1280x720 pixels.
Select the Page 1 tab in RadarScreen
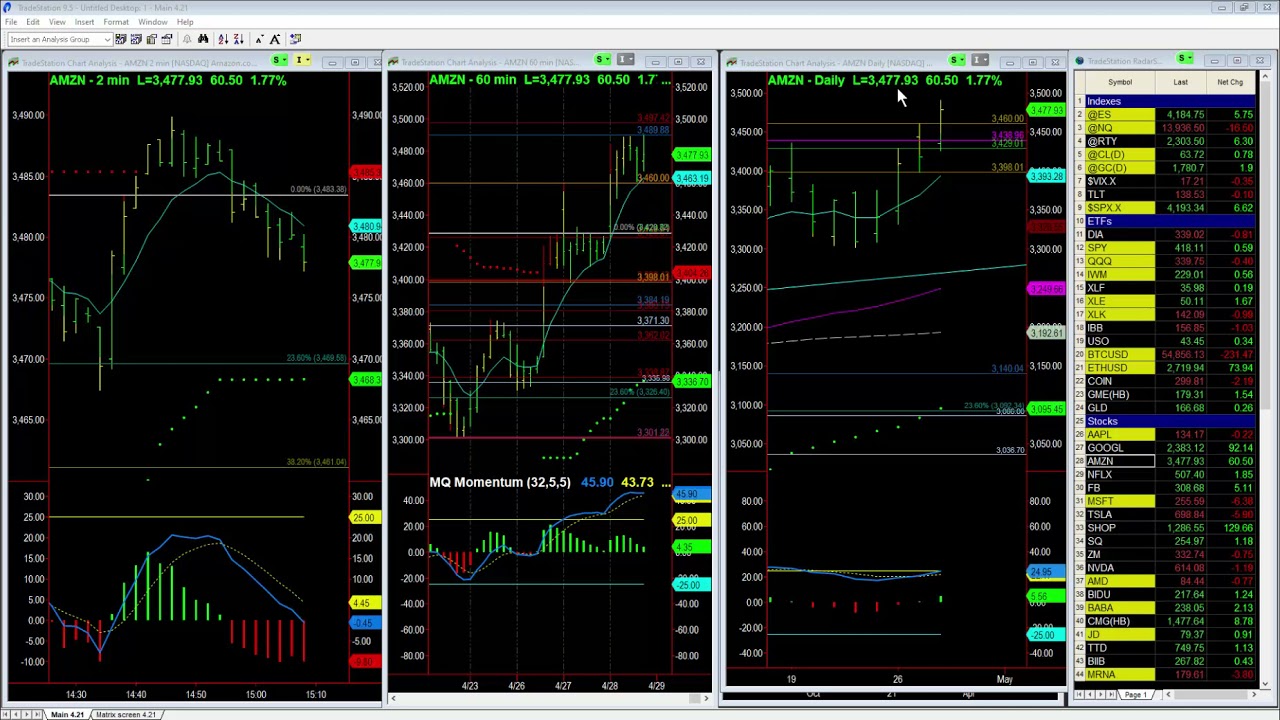click(x=1135, y=694)
